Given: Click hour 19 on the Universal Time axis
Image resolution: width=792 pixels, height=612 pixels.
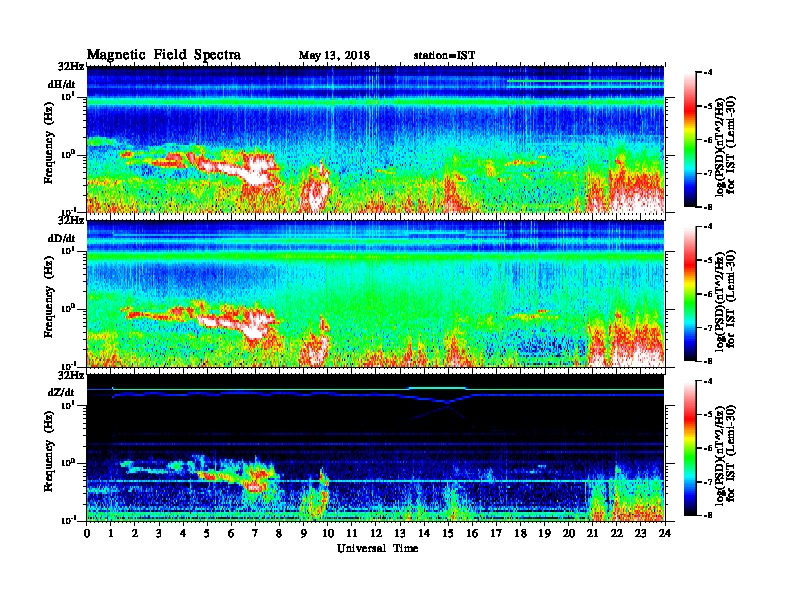Looking at the screenshot, I should click(544, 533).
